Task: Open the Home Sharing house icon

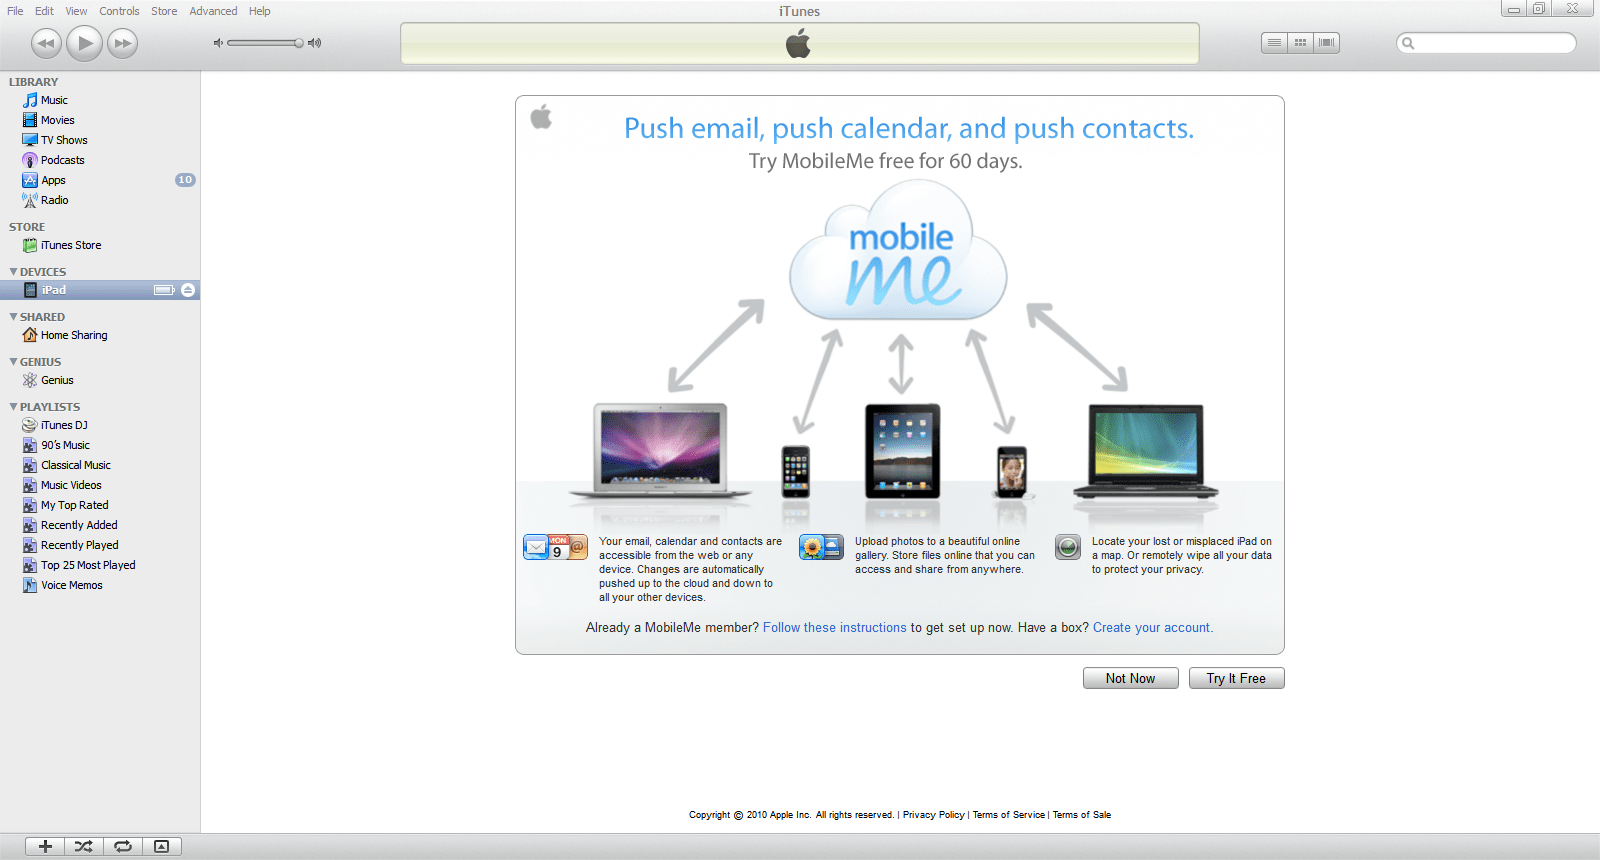Action: pyautogui.click(x=30, y=335)
